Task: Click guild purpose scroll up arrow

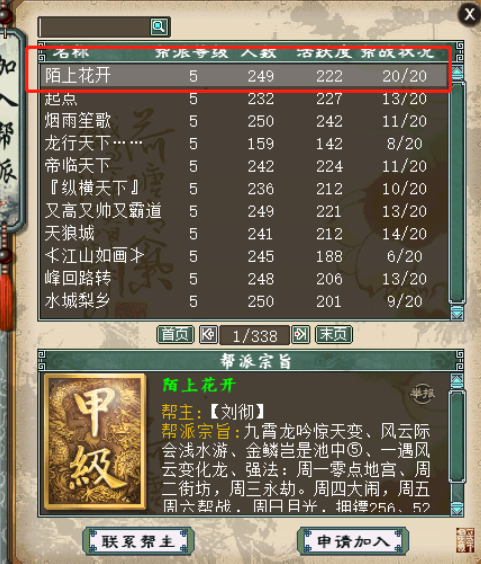Action: [457, 382]
